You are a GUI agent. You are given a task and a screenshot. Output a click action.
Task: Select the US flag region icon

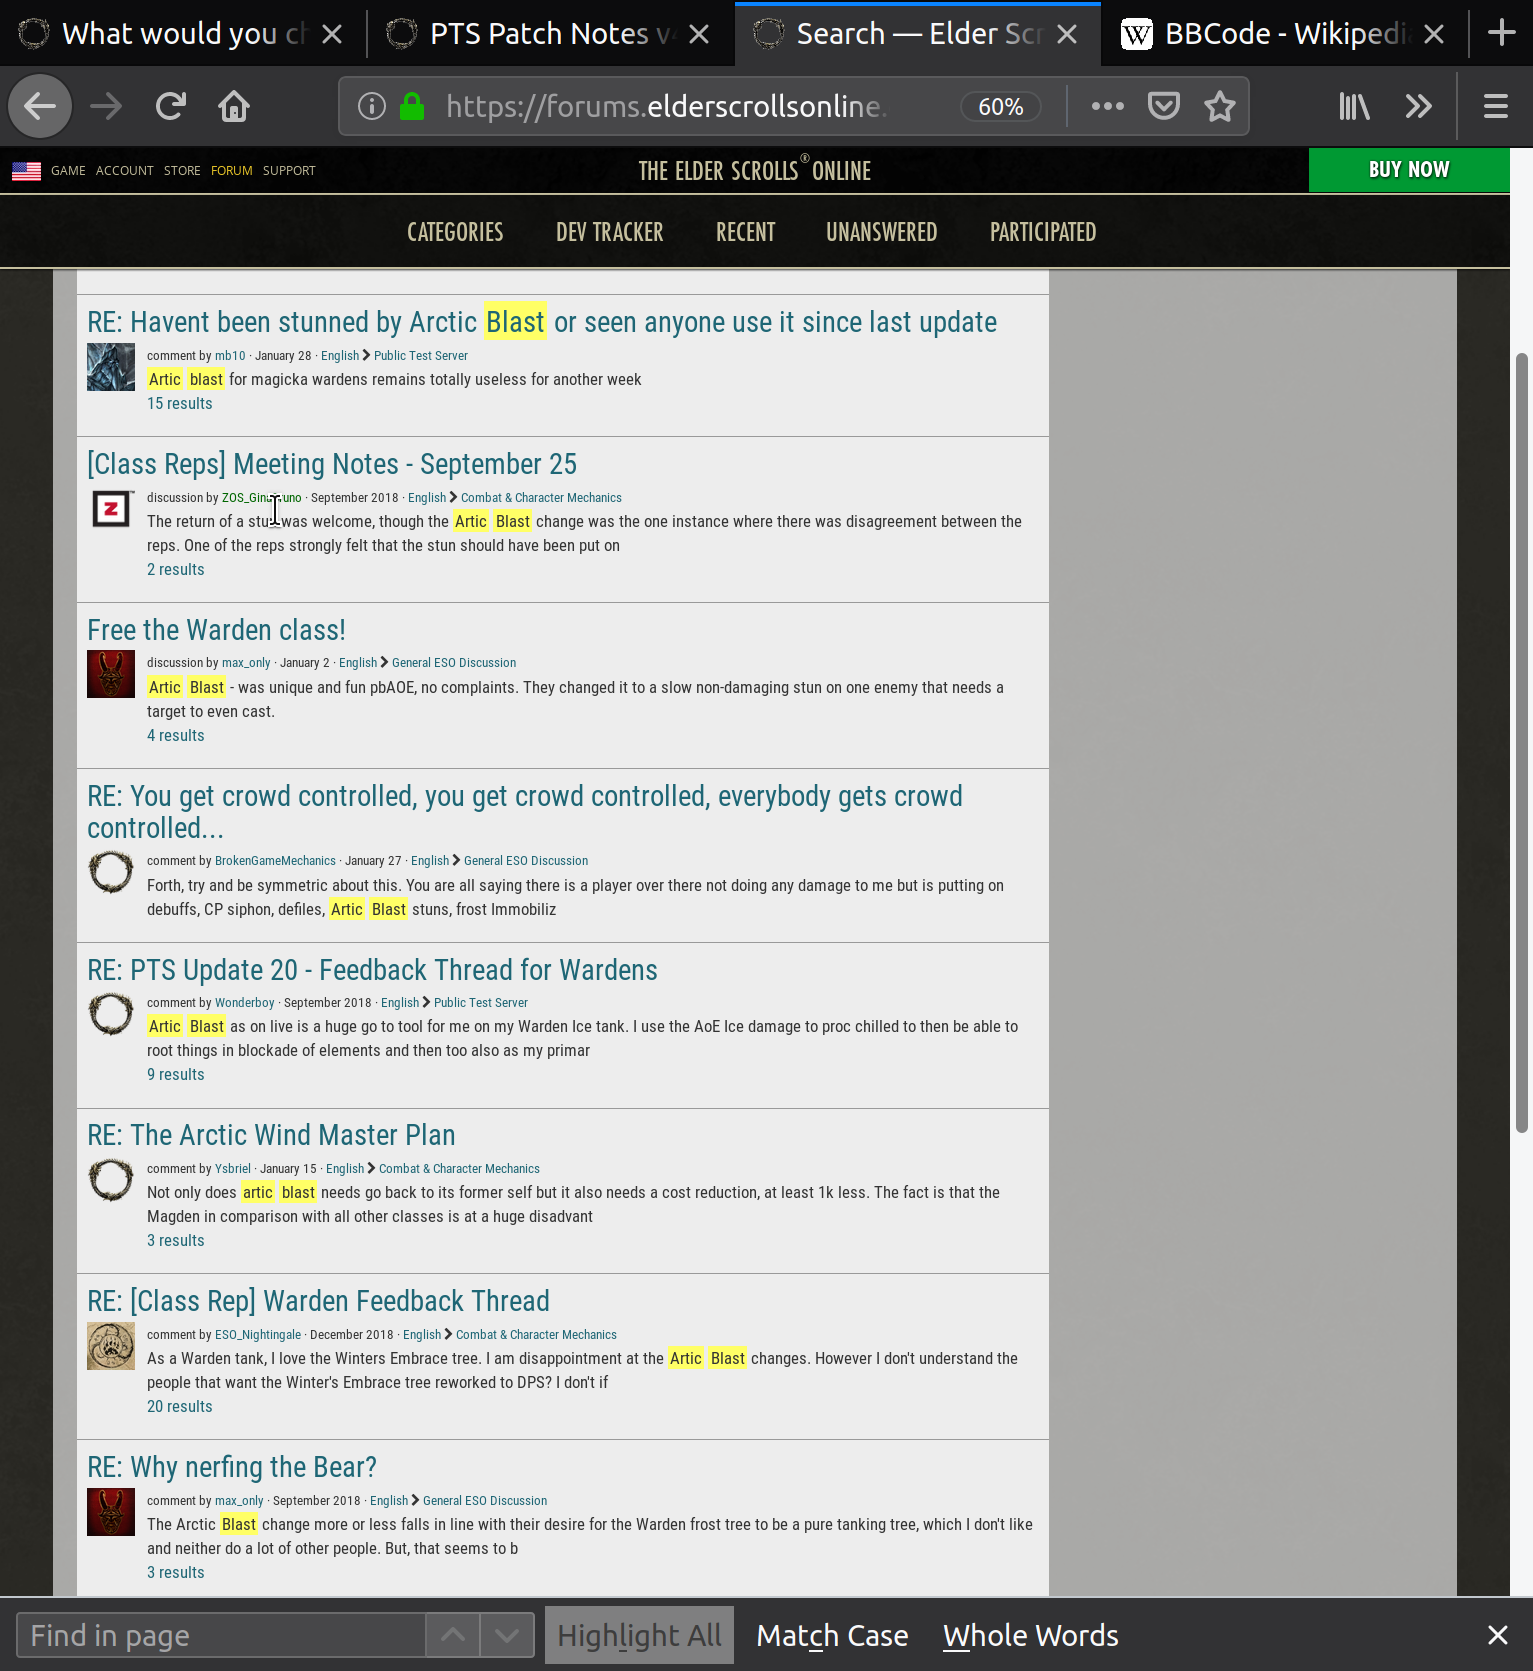pos(27,171)
